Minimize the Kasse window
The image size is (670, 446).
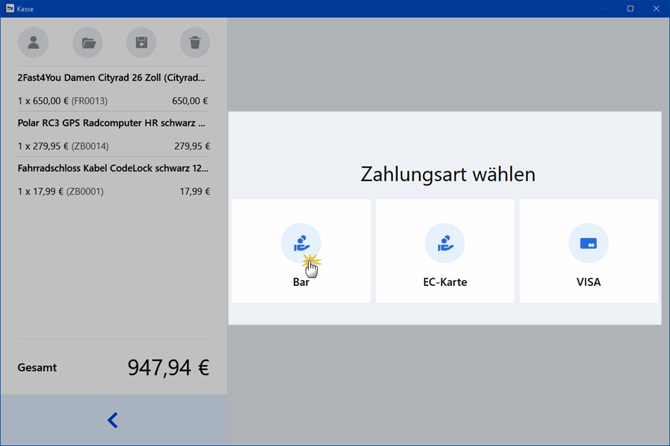pos(604,8)
